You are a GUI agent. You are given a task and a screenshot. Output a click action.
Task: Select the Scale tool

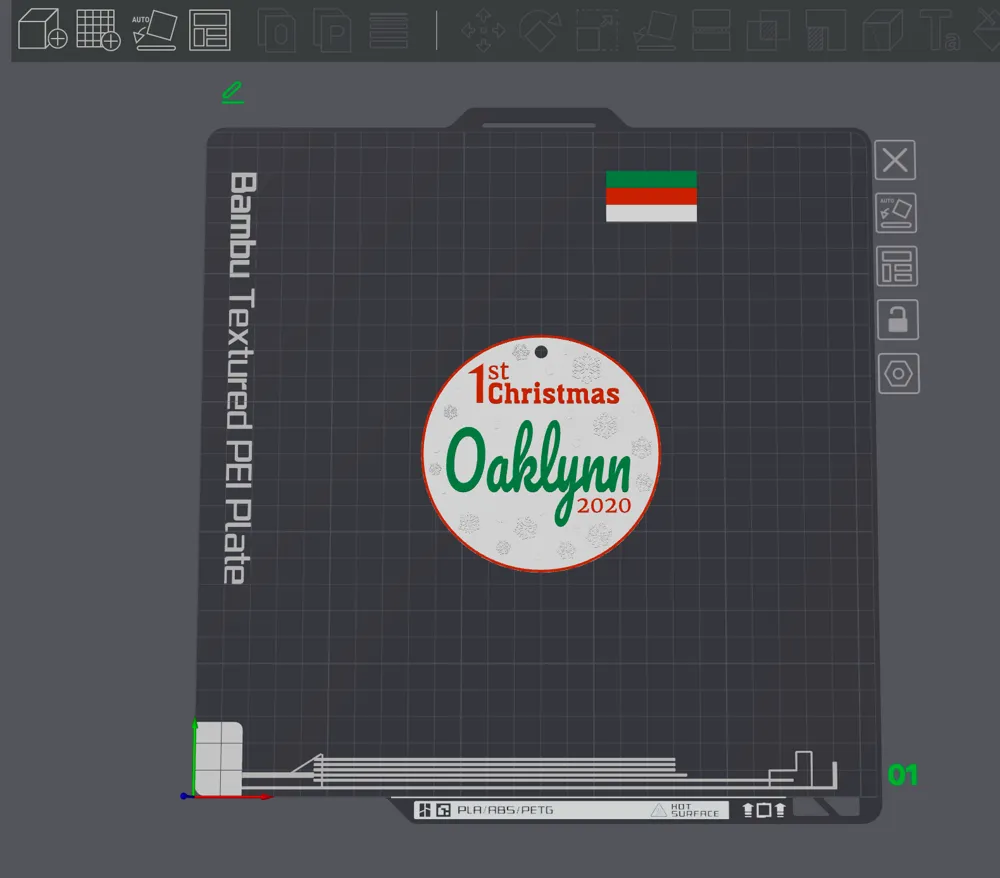597,30
